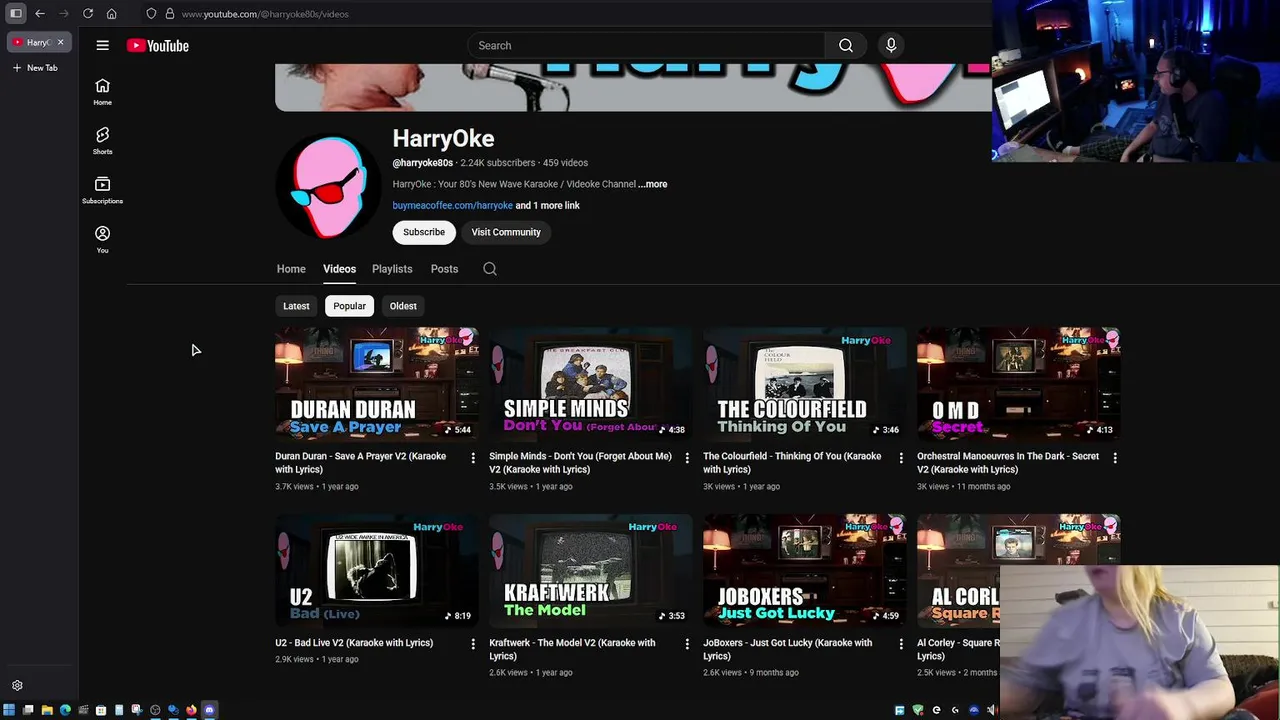
Task: Sort videos by Popular chip
Action: coord(349,306)
